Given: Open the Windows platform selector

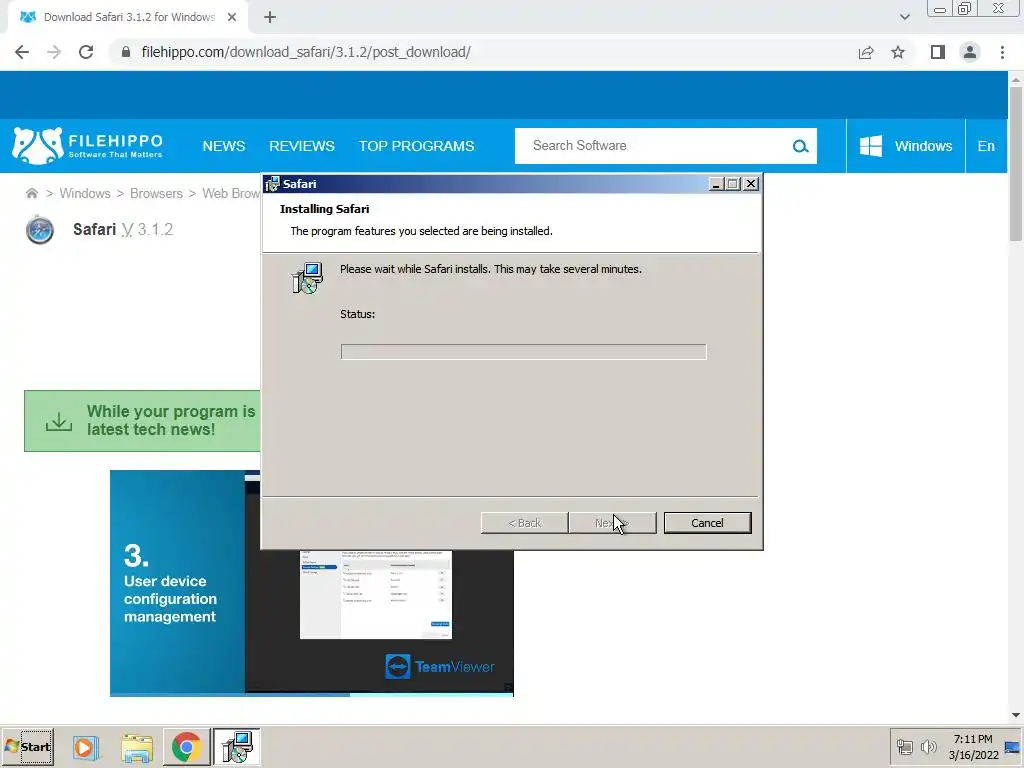Looking at the screenshot, I should tap(906, 146).
